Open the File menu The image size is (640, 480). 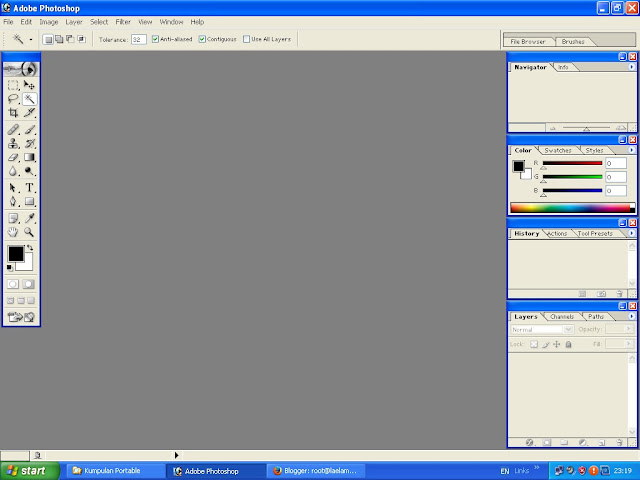point(8,22)
